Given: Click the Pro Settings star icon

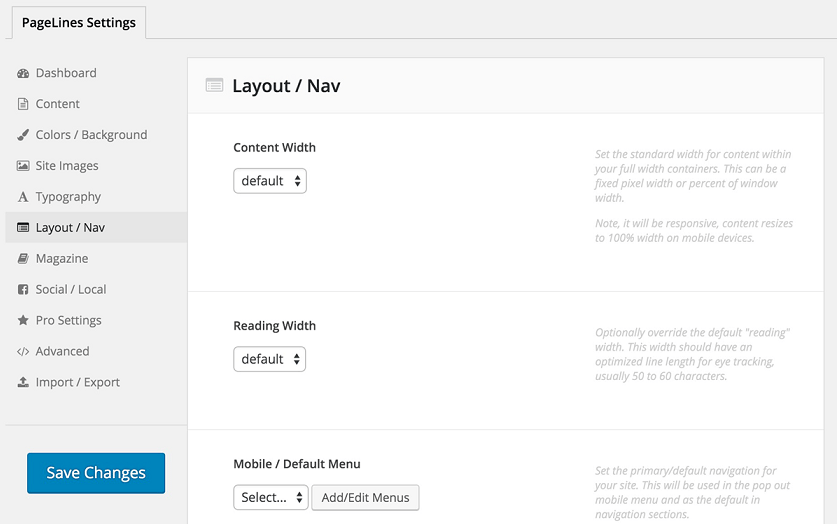Looking at the screenshot, I should [23, 320].
